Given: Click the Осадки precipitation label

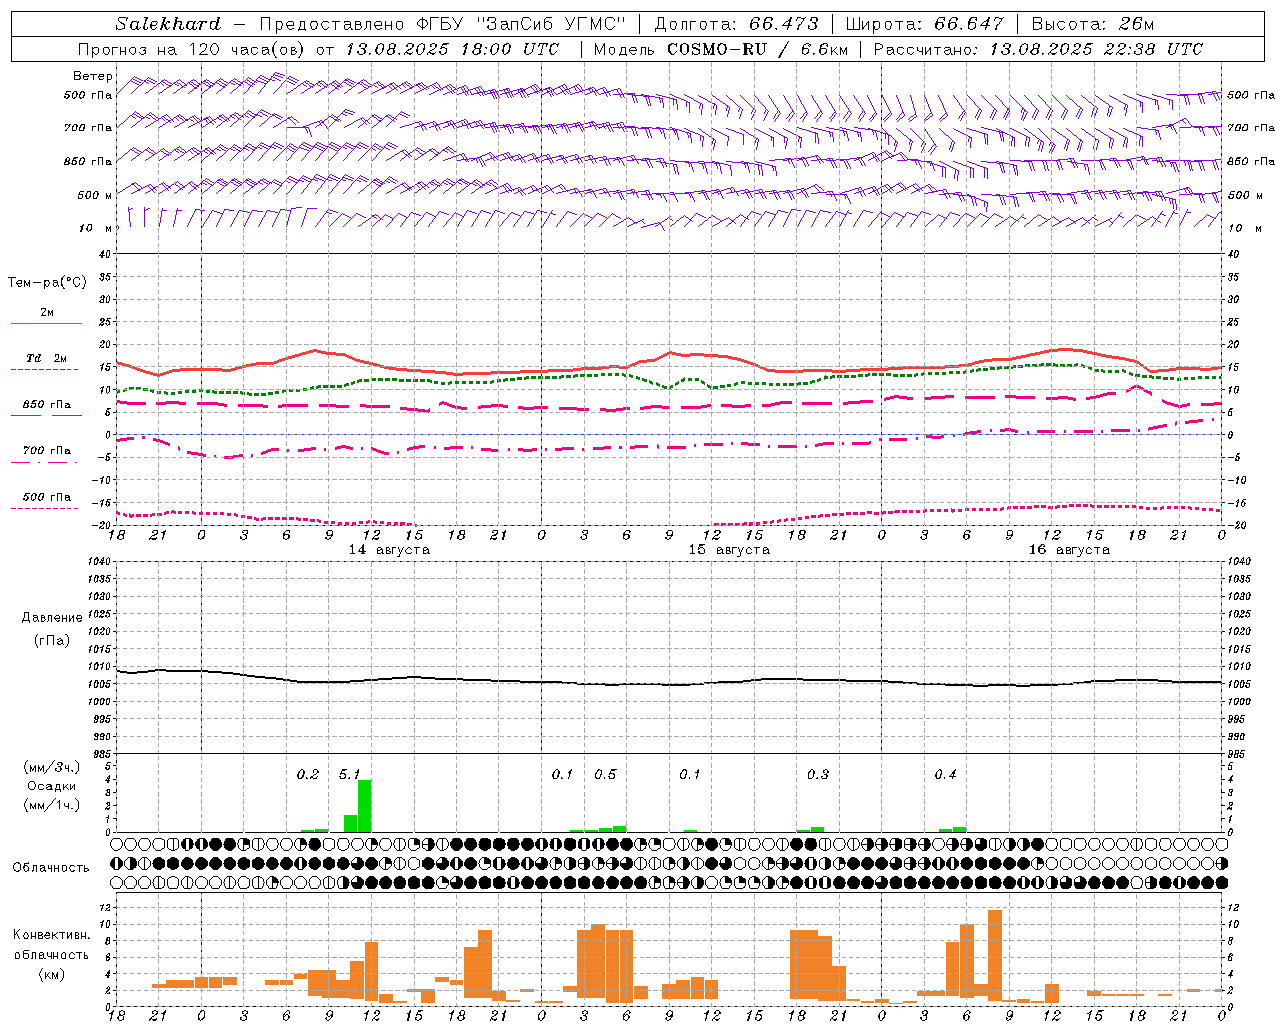Looking at the screenshot, I should (x=52, y=786).
